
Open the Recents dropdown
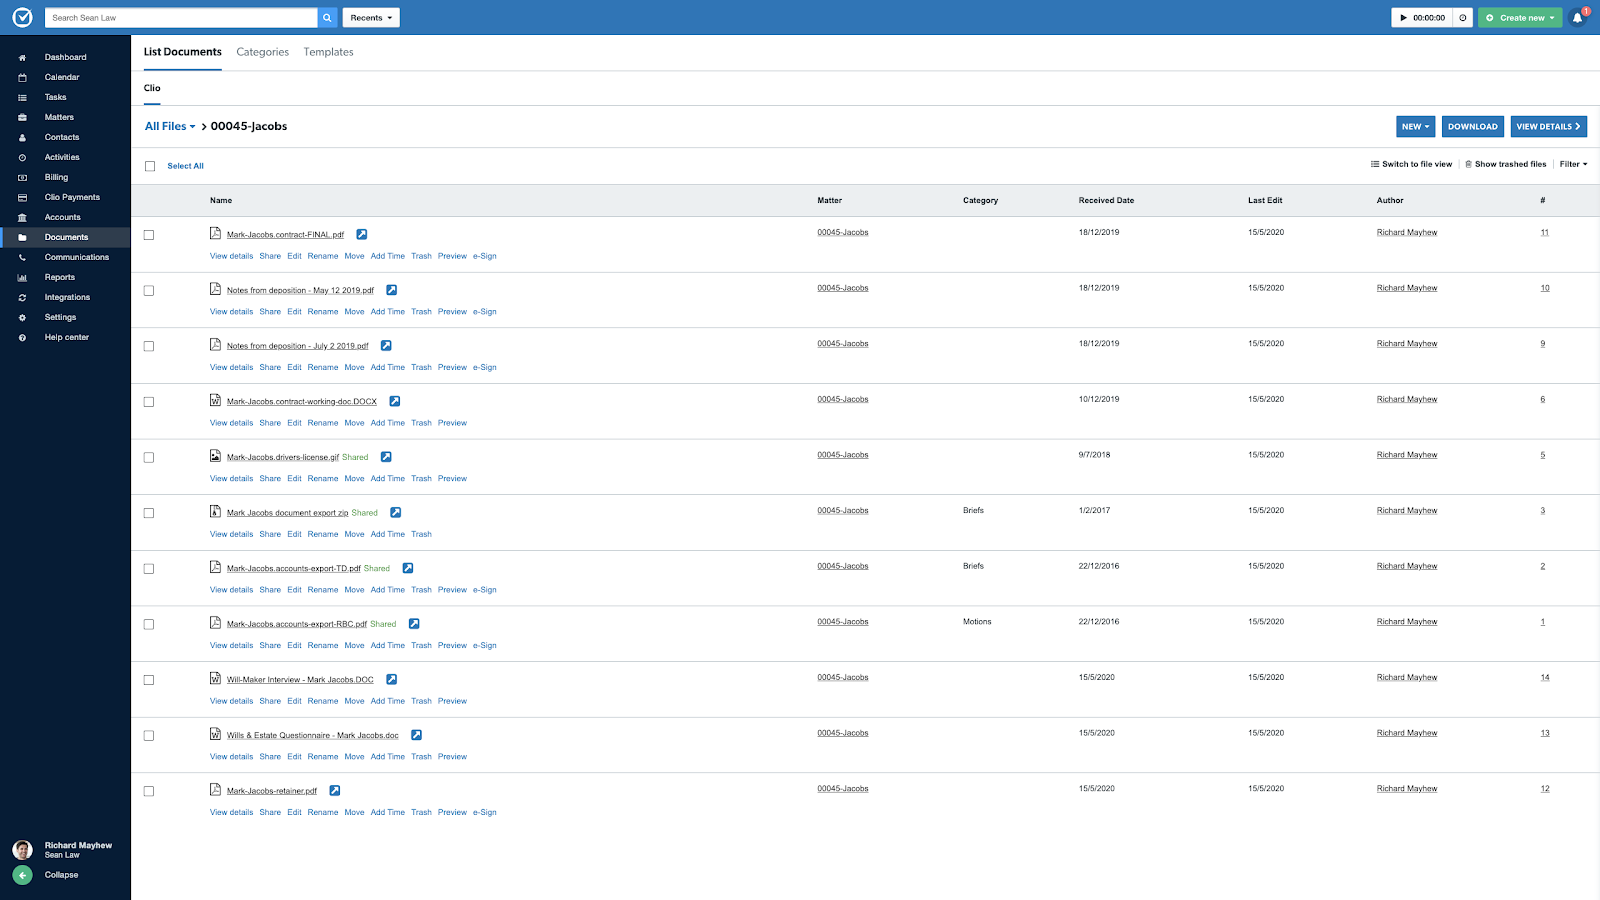(x=371, y=18)
